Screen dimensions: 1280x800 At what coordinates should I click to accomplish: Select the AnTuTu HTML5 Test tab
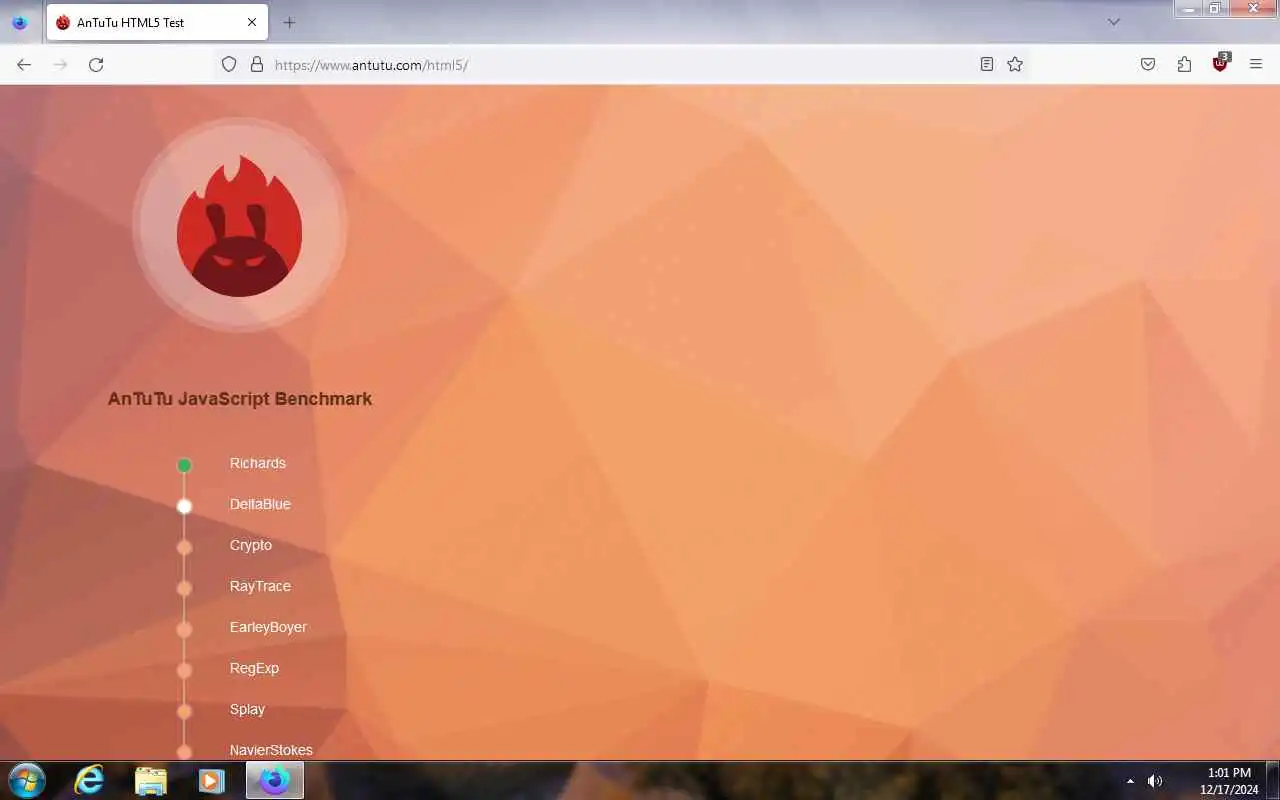tap(157, 22)
